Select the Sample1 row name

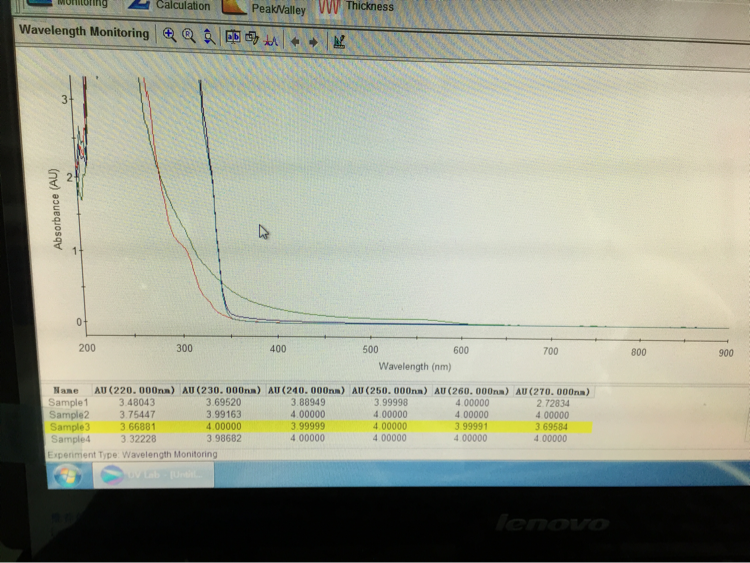click(x=68, y=403)
